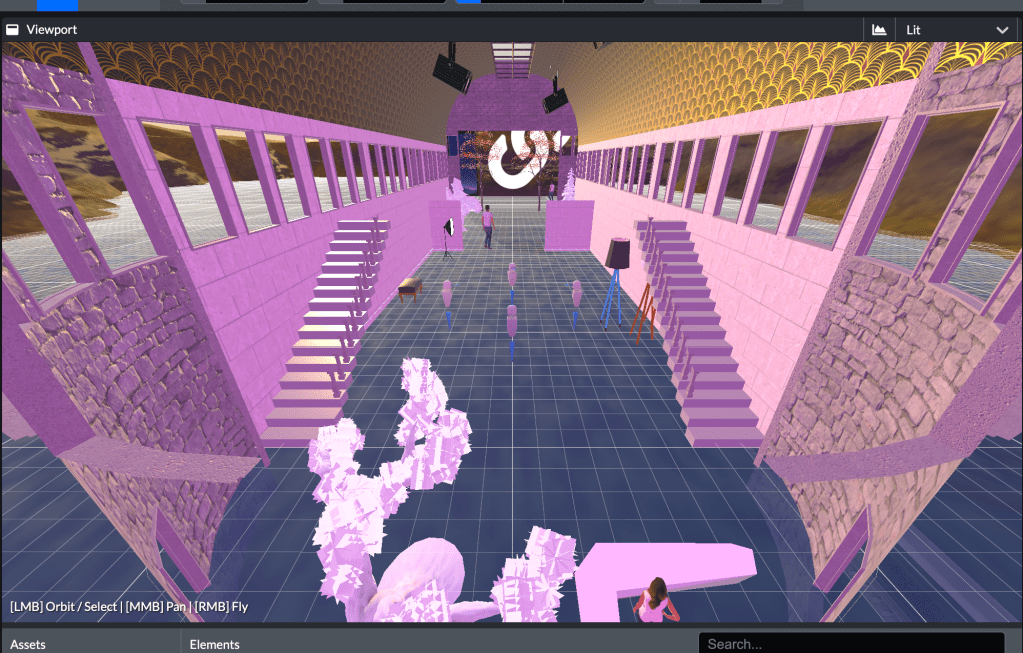Select the right pink staircase
This screenshot has width=1023, height=653.
click(700, 330)
